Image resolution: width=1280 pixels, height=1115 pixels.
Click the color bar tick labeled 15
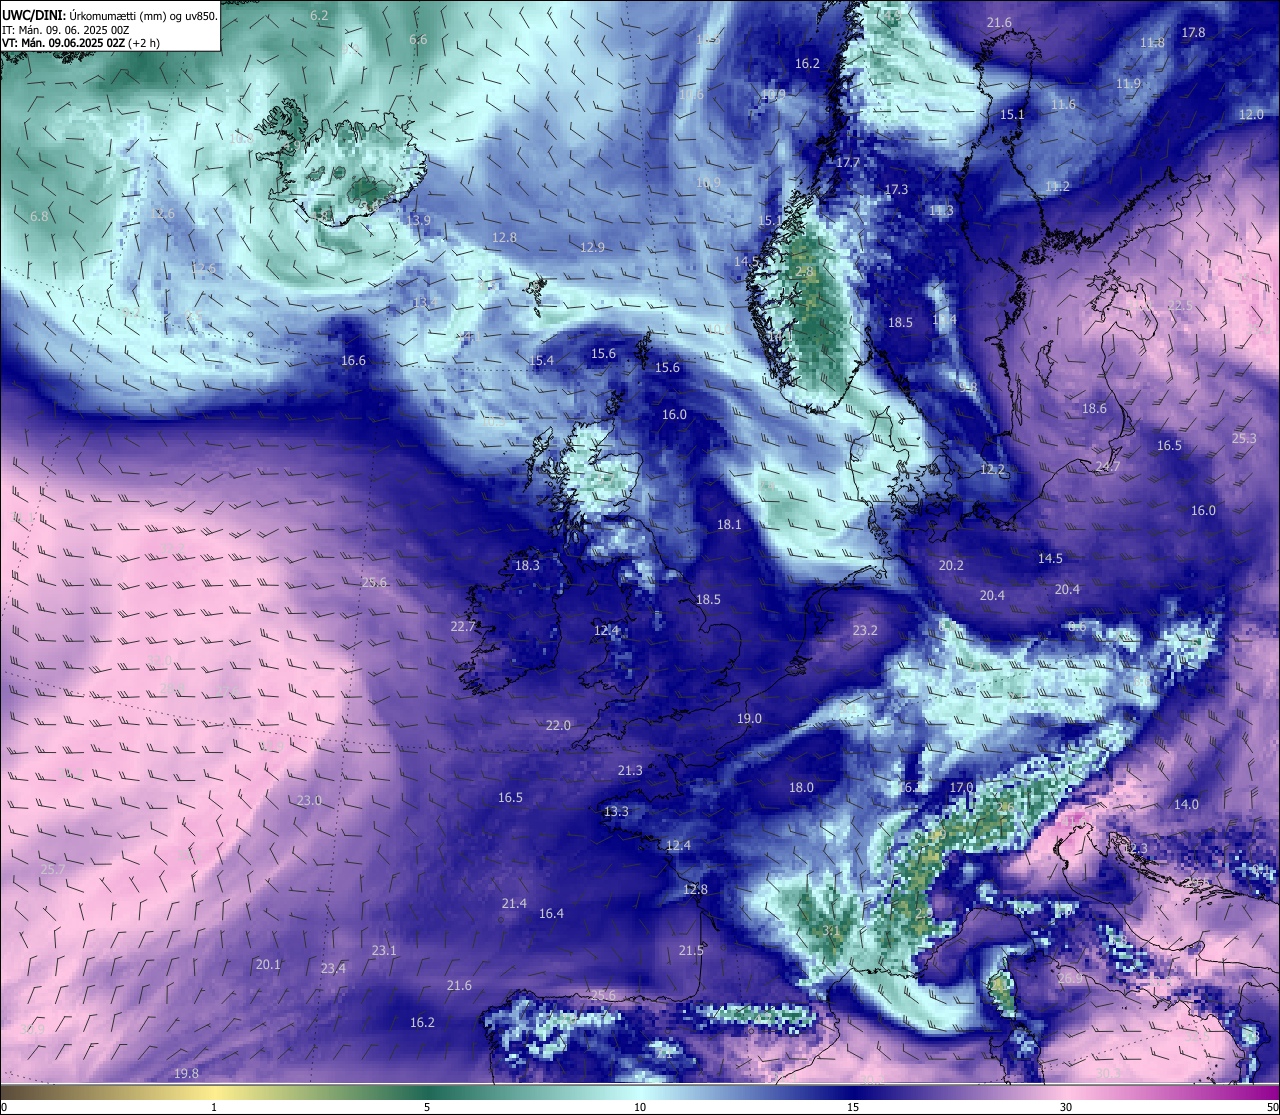(x=853, y=1107)
